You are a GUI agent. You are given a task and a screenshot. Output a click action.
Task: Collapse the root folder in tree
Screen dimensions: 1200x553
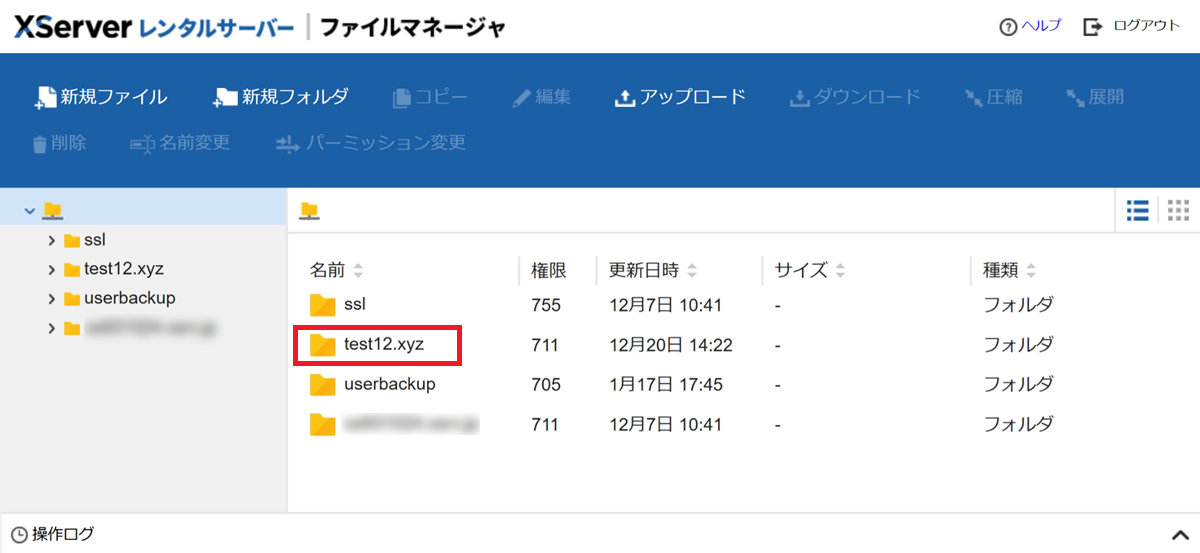pyautogui.click(x=30, y=211)
